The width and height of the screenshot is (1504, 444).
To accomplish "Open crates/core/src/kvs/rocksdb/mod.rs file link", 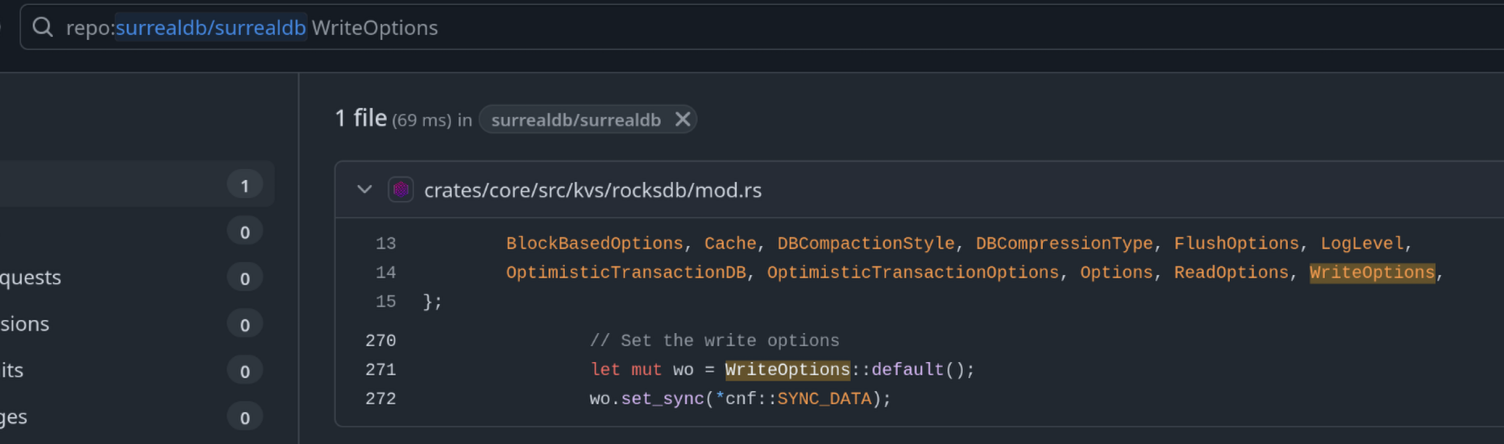I will coord(593,190).
